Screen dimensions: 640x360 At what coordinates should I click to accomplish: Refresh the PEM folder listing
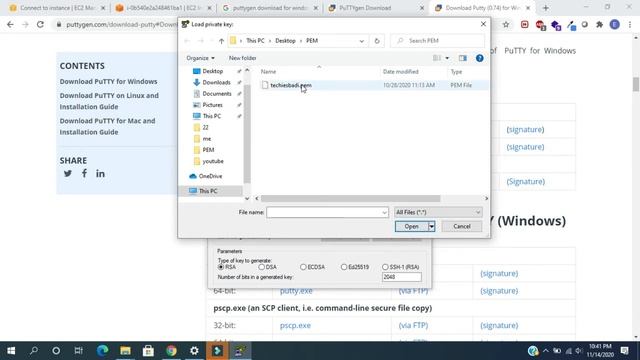(377, 41)
